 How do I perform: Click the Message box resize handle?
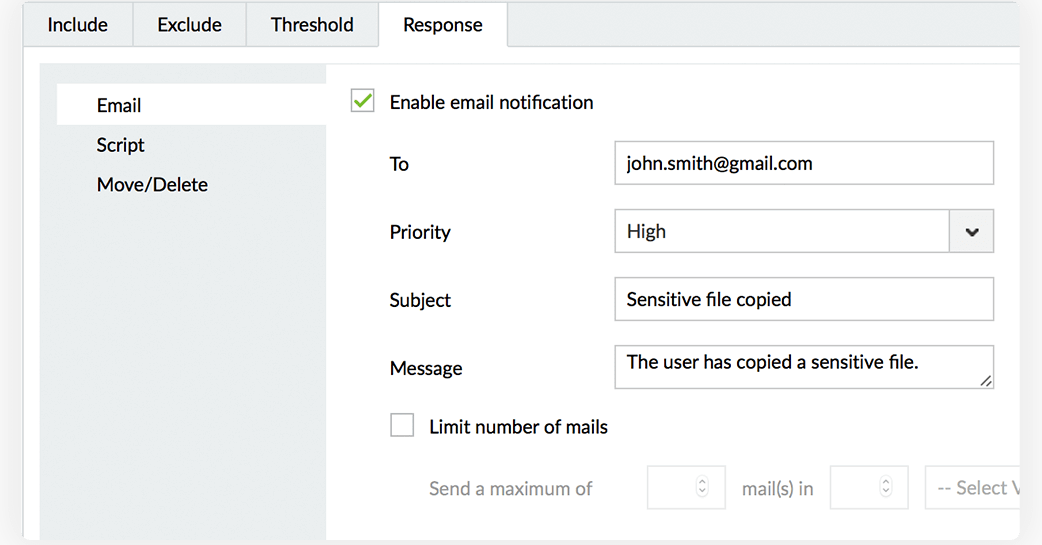click(x=986, y=380)
